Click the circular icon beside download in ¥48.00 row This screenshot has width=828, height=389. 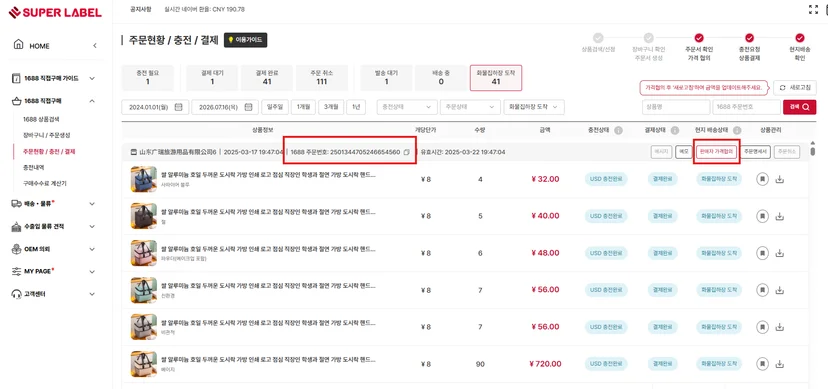763,253
